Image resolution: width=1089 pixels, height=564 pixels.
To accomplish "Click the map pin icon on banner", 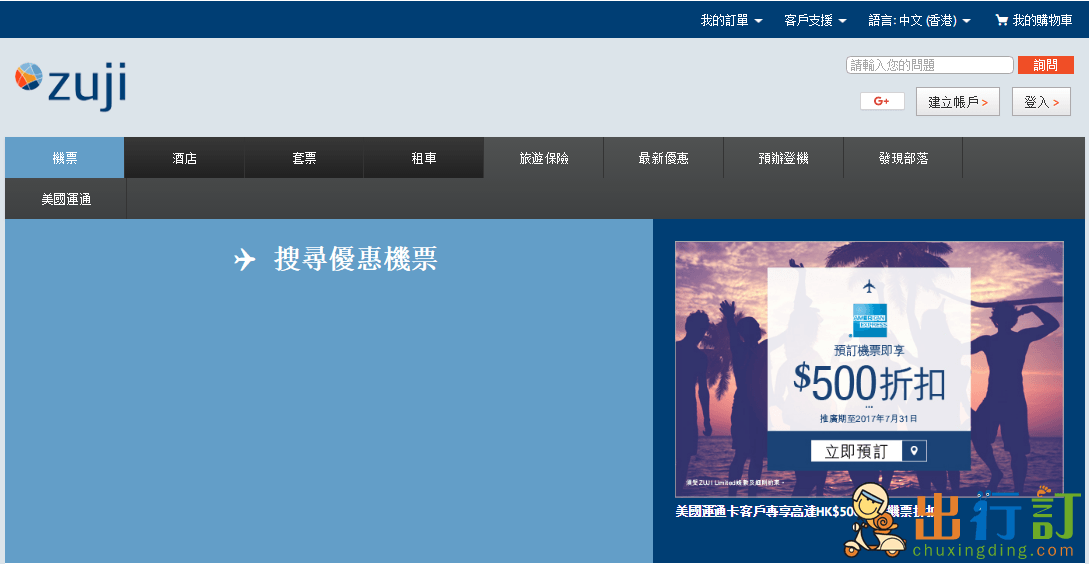I will [x=914, y=451].
